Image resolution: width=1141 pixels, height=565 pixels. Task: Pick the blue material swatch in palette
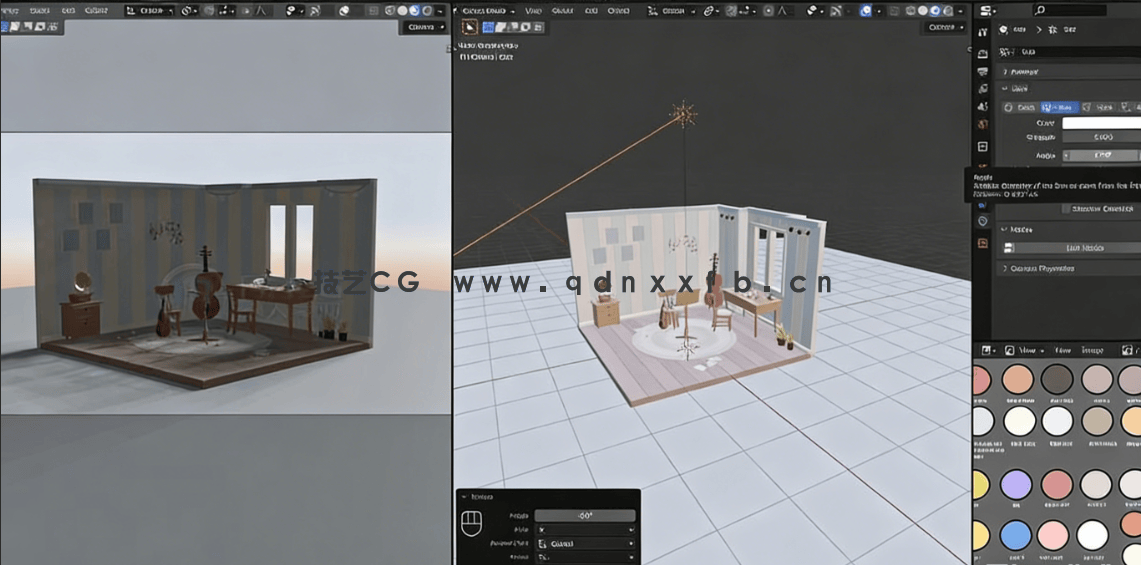click(x=1016, y=535)
